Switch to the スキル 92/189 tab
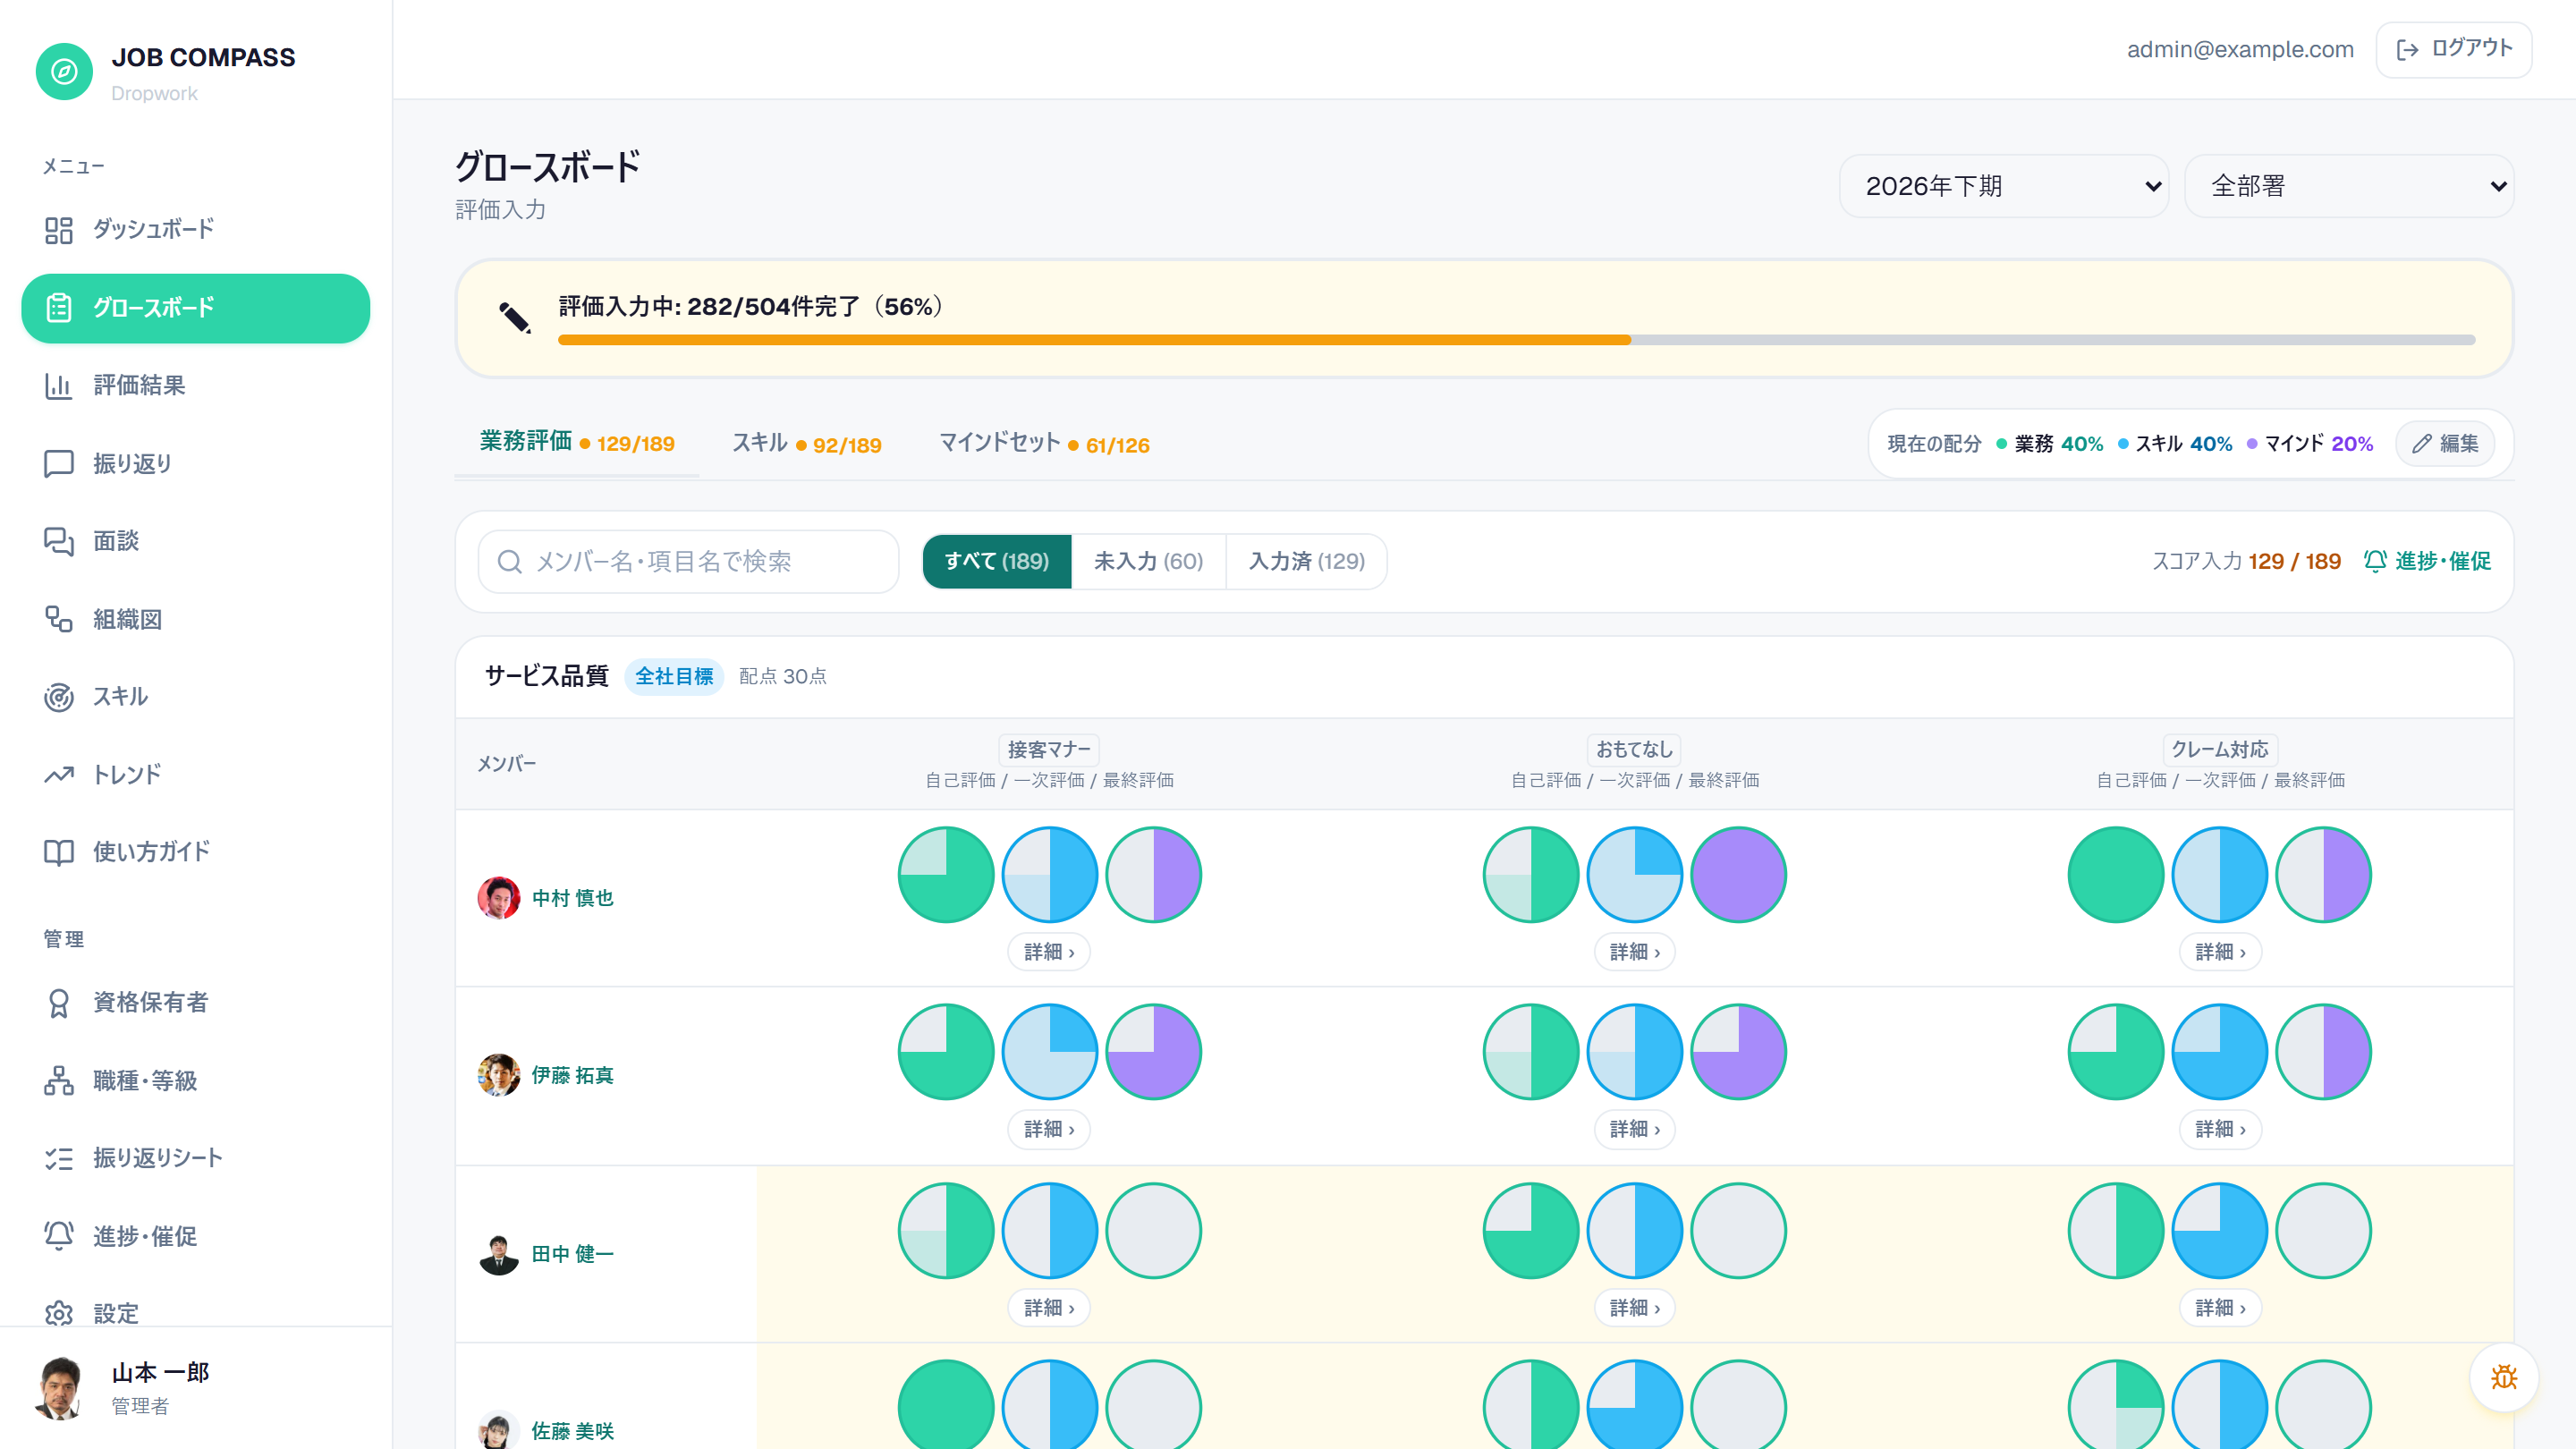The image size is (2576, 1449). (807, 443)
